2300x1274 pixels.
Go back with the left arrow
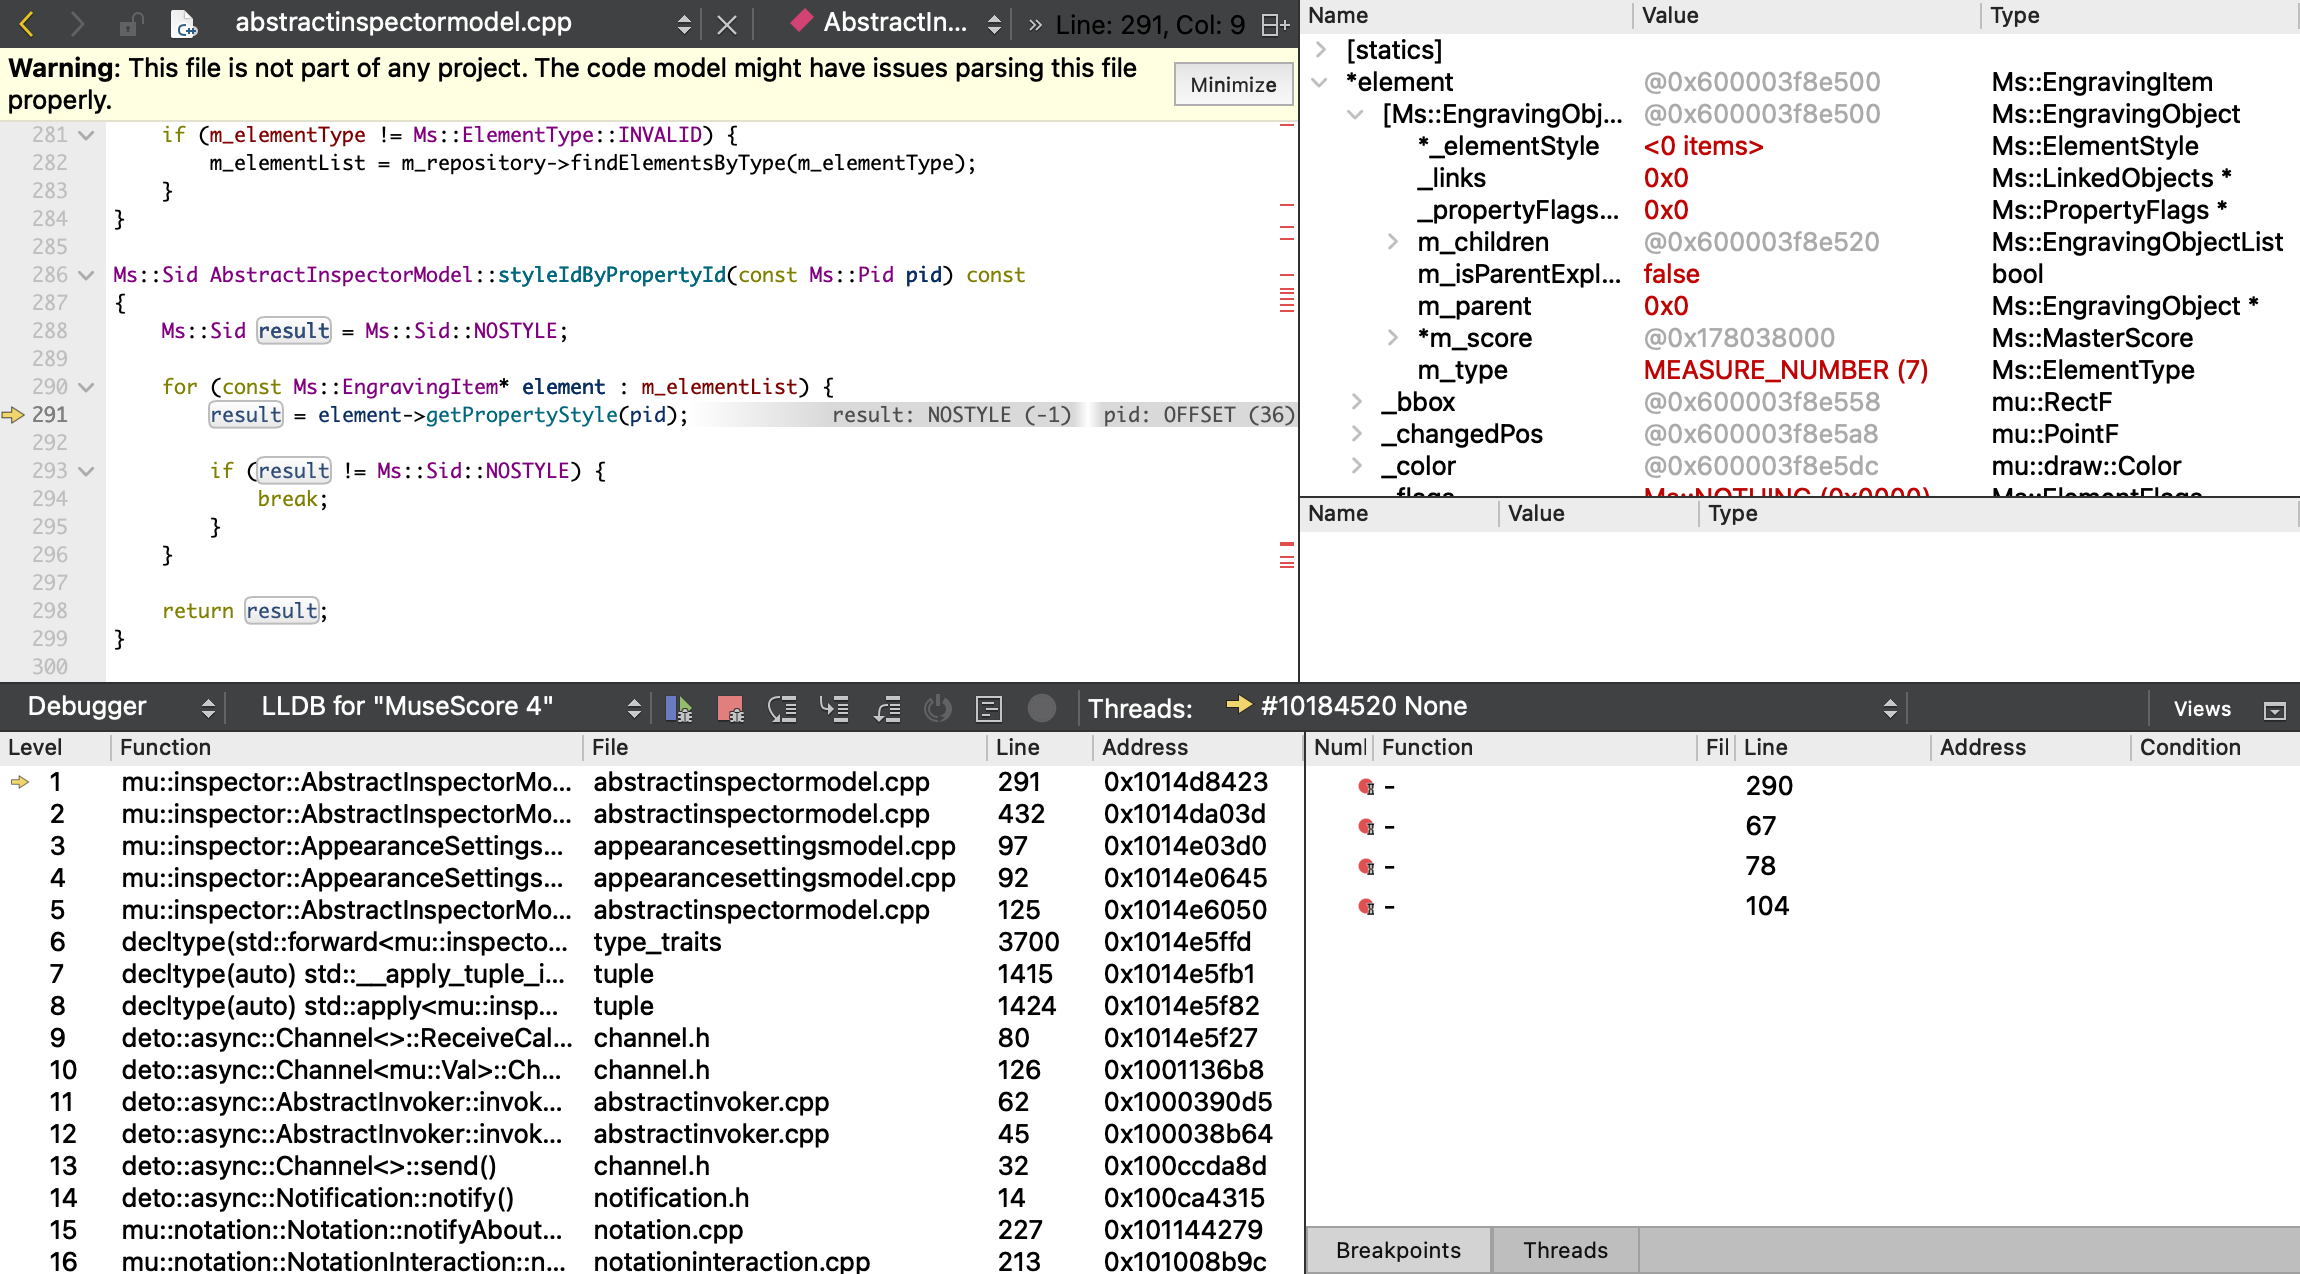point(27,23)
